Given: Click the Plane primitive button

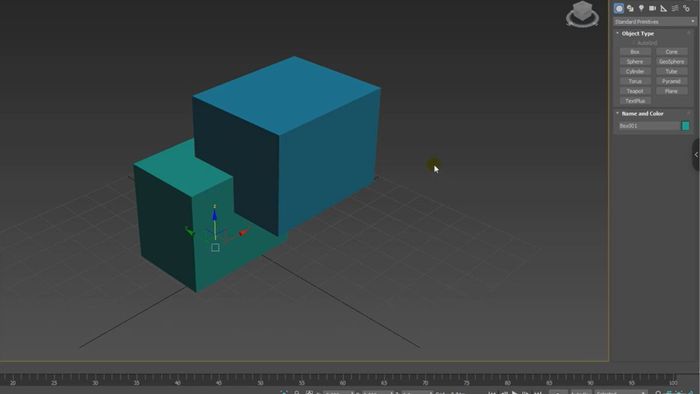Looking at the screenshot, I should coord(671,91).
